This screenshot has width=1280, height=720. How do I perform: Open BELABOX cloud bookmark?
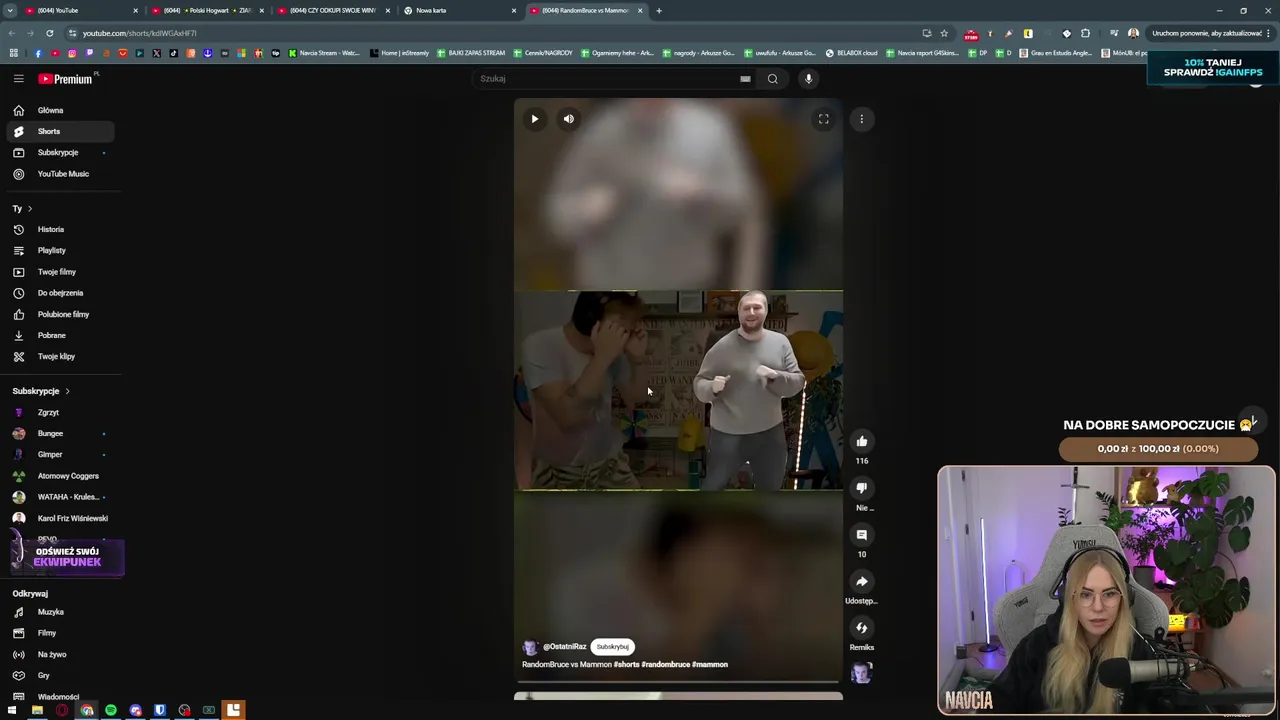point(851,53)
